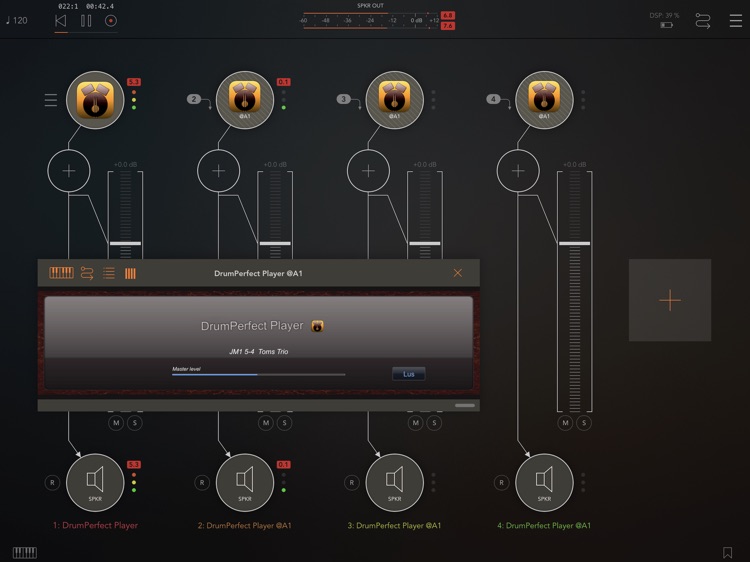This screenshot has height=562, width=750.
Task: Click the Master level slider in plugin
Action: point(258,375)
